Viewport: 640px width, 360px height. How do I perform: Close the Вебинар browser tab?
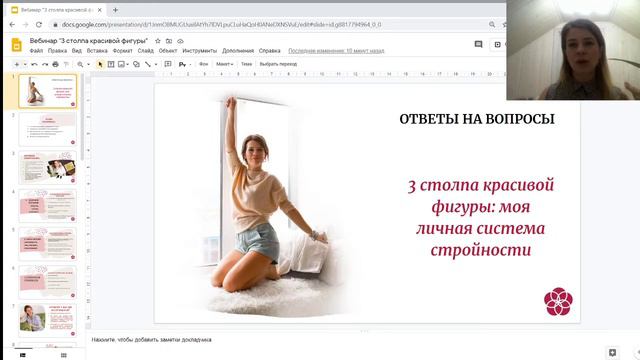click(100, 10)
